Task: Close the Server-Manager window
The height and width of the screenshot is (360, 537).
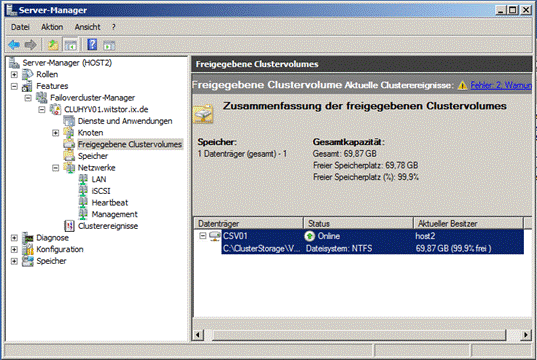Action: coord(526,10)
